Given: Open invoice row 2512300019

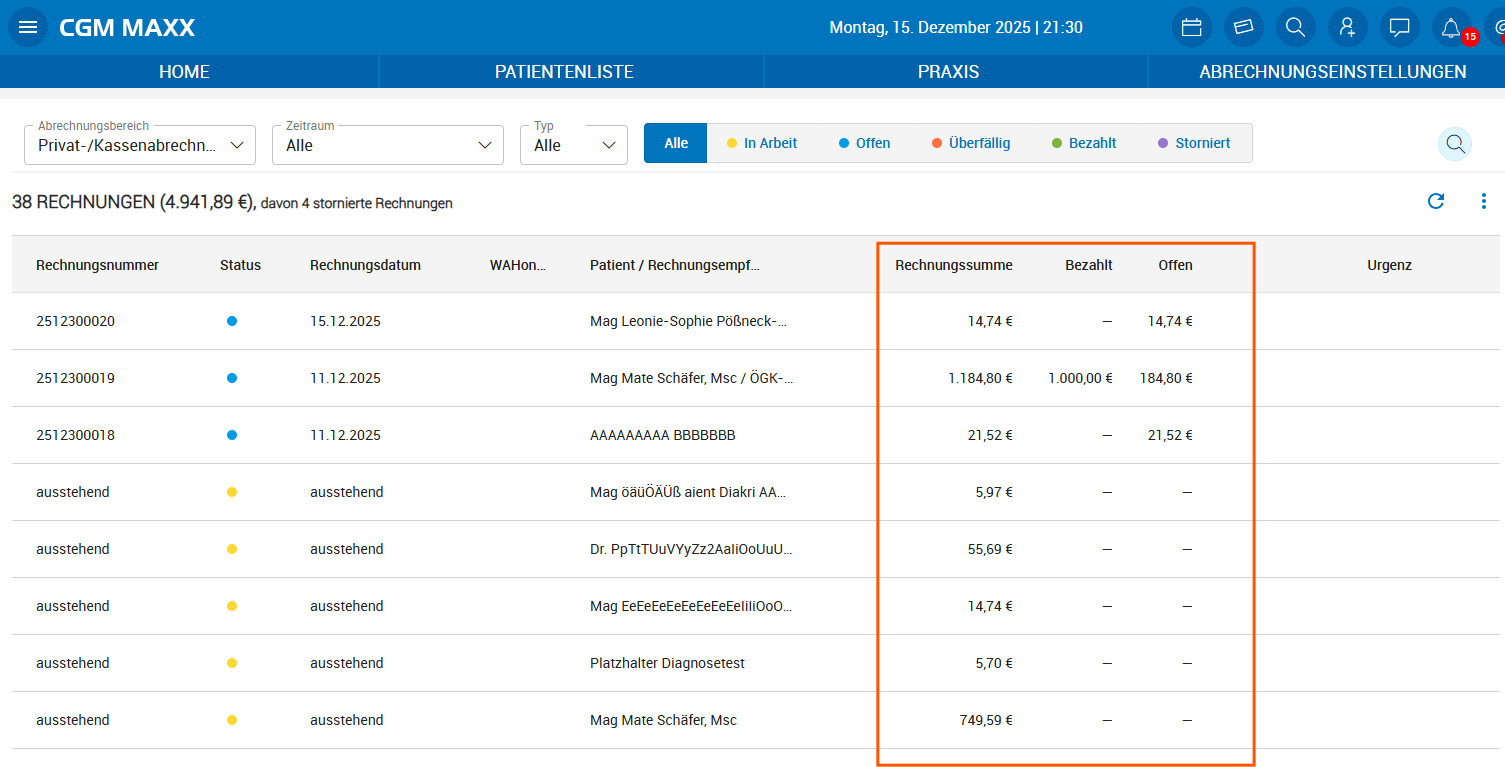Looking at the screenshot, I should pyautogui.click(x=75, y=378).
